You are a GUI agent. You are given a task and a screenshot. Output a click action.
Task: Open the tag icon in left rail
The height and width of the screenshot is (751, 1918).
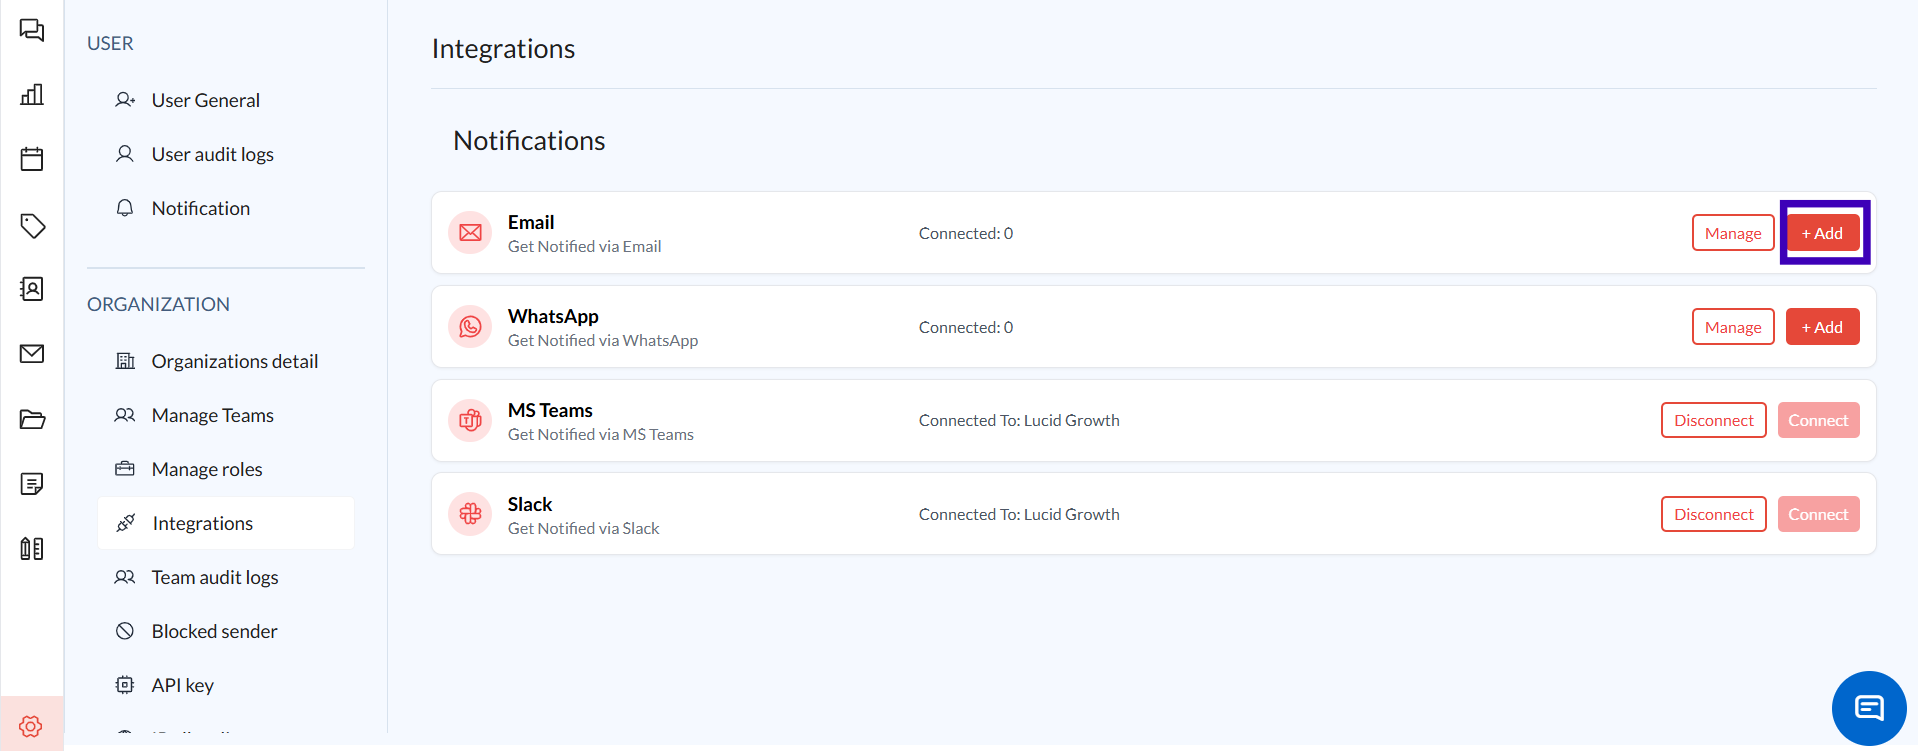(x=32, y=225)
